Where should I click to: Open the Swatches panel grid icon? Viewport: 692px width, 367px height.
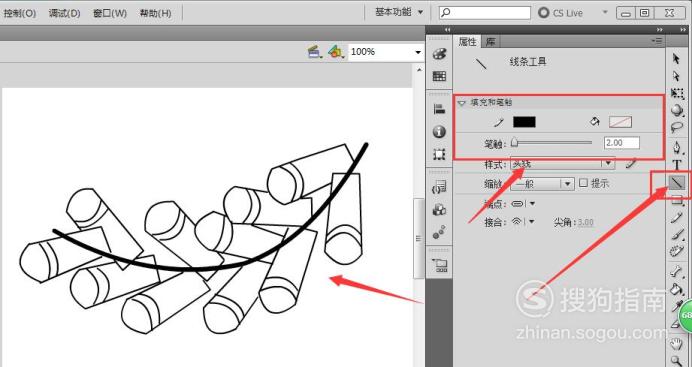click(439, 76)
